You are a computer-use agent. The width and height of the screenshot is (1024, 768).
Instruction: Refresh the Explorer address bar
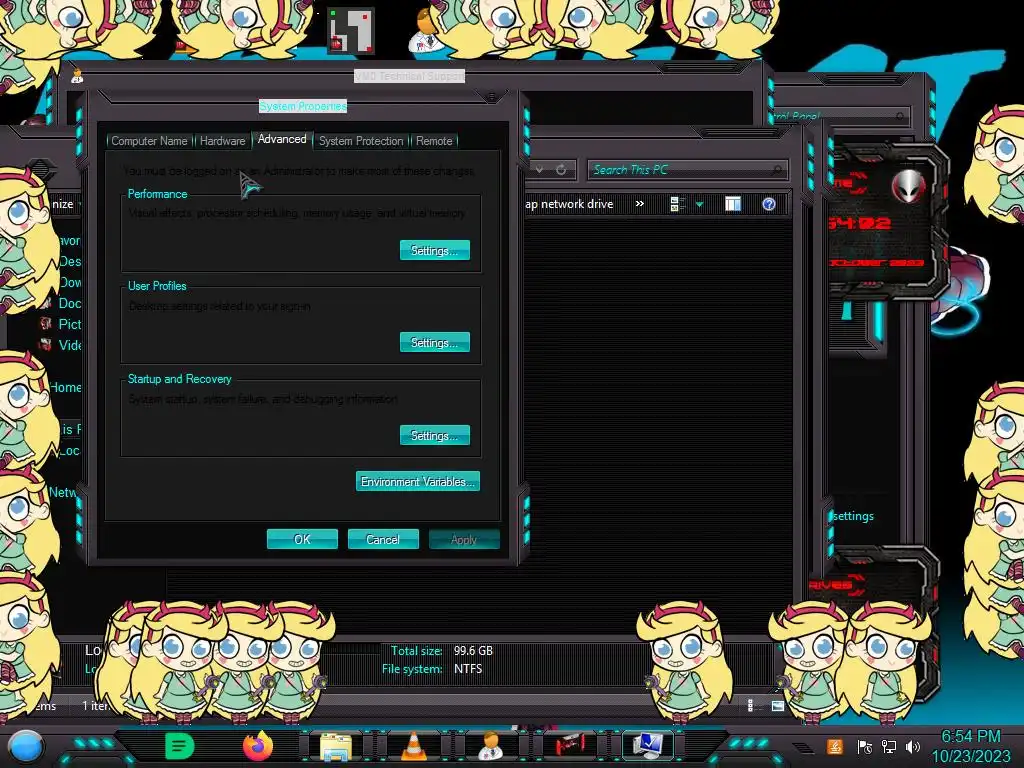561,170
